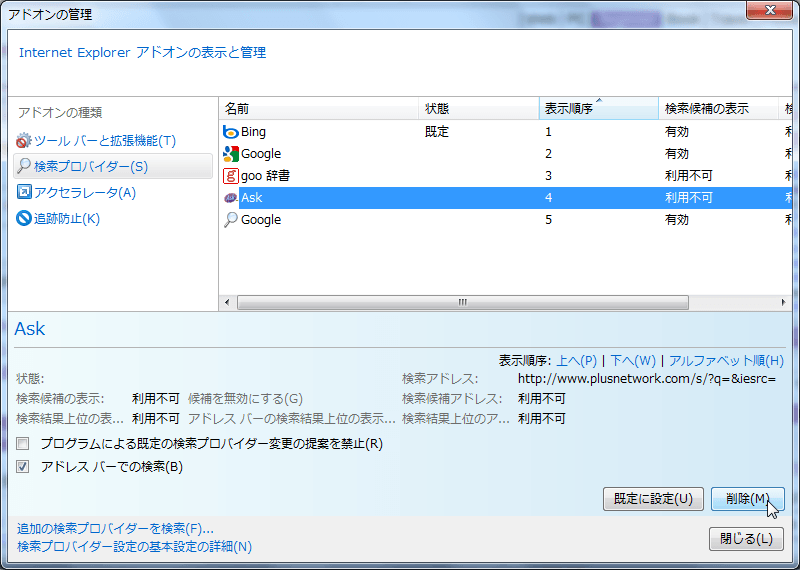
Task: Select the goo 辞書 row name
Action: click(265, 176)
